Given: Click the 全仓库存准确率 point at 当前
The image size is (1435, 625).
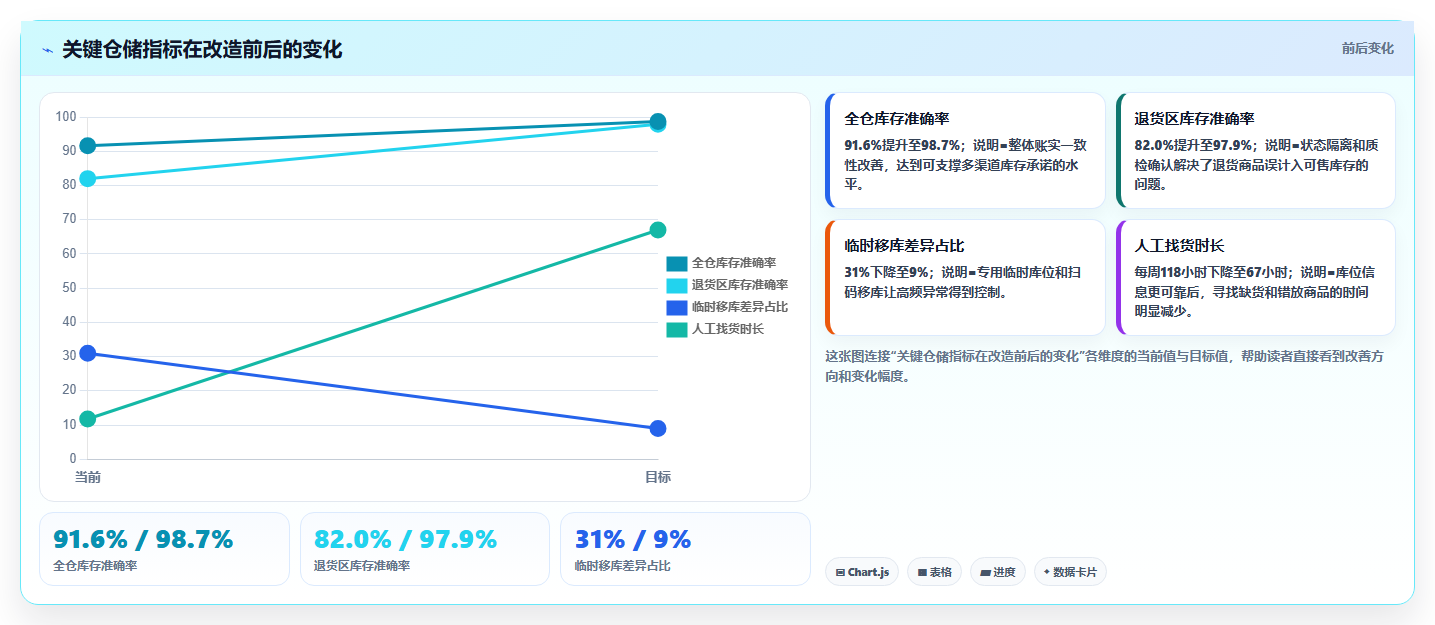Looking at the screenshot, I should [x=88, y=146].
